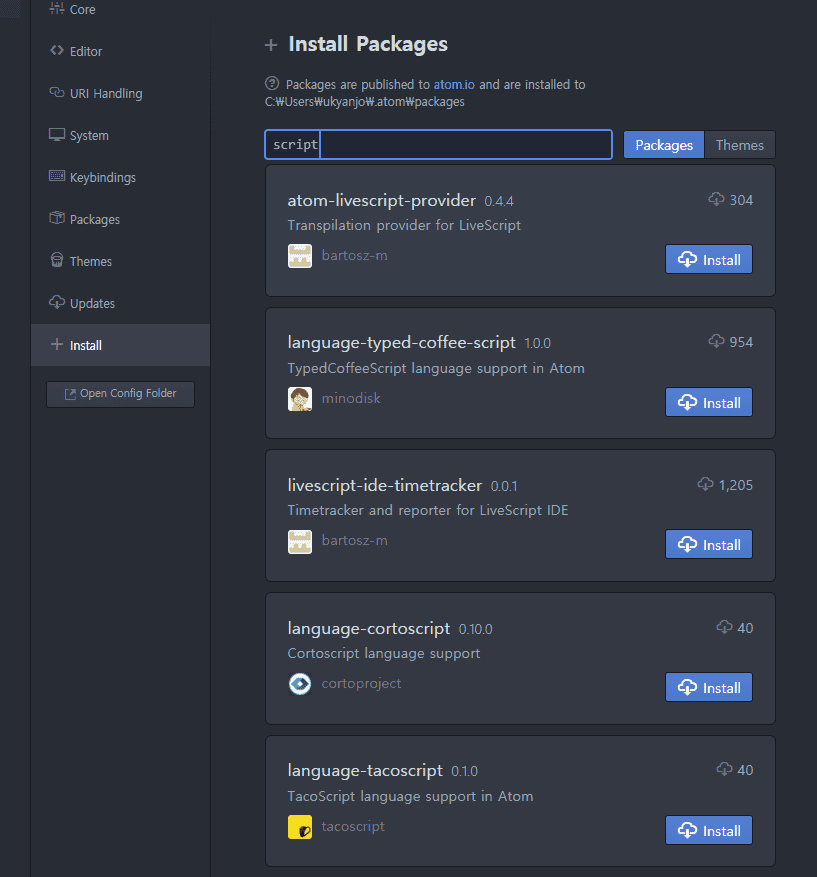Viewport: 817px width, 877px height.
Task: Open the Keybindings section
Action: [120, 177]
